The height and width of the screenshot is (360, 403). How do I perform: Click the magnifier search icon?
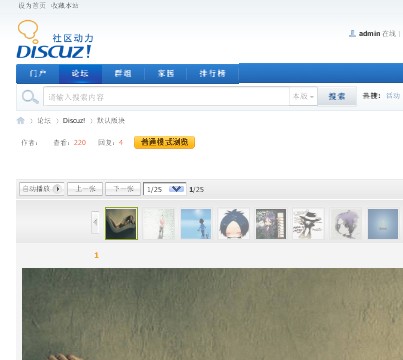pos(30,97)
